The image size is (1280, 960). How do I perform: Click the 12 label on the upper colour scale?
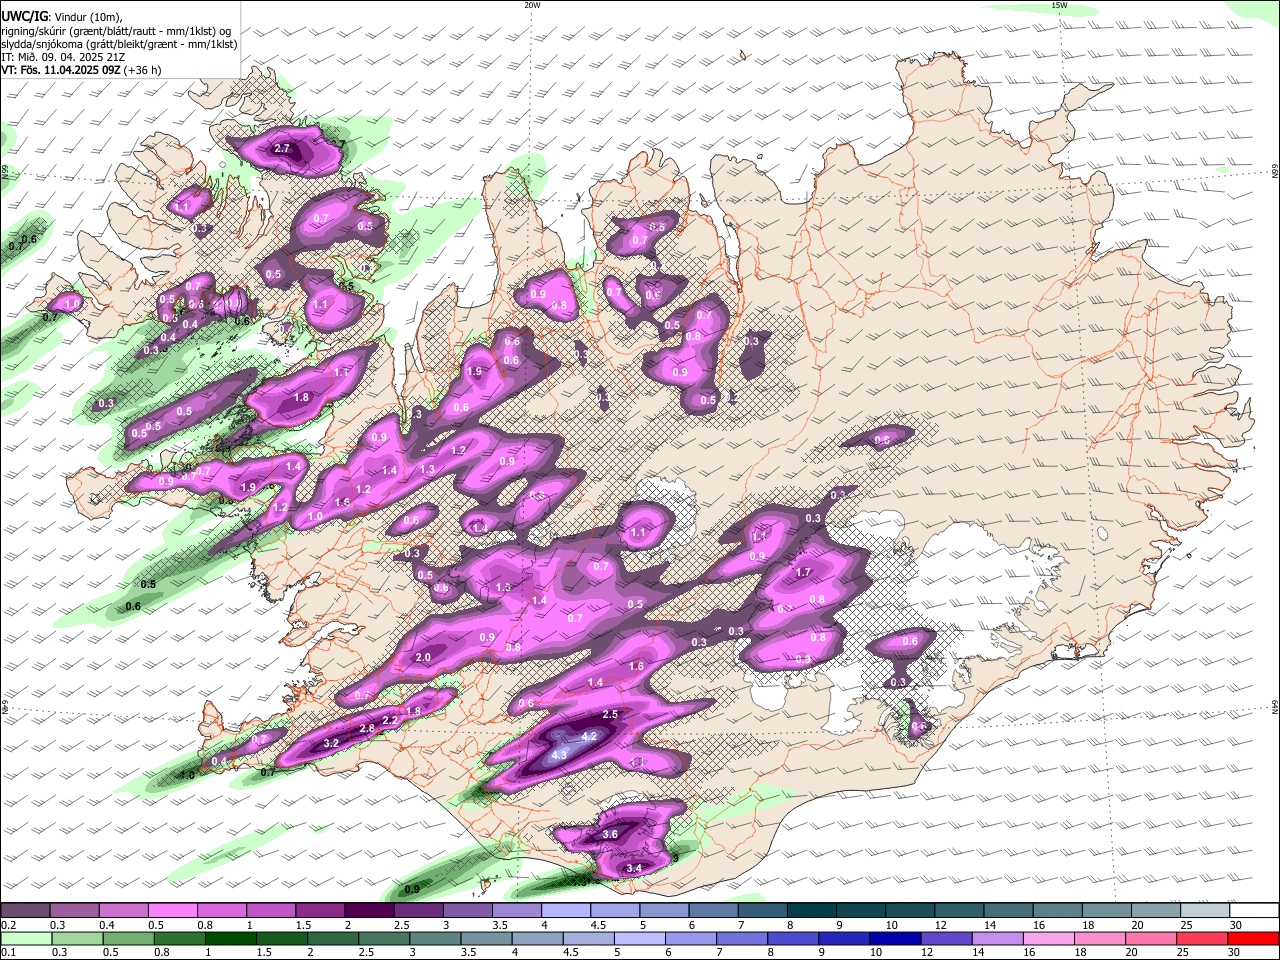tap(939, 925)
